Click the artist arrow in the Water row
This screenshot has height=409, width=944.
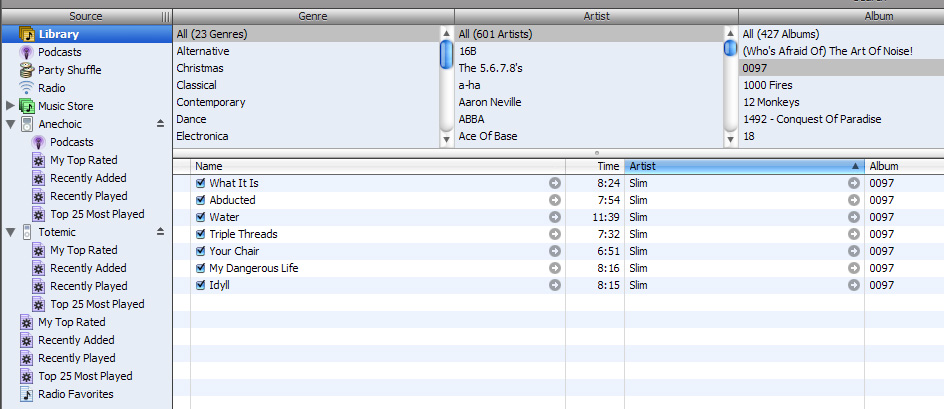pos(854,217)
